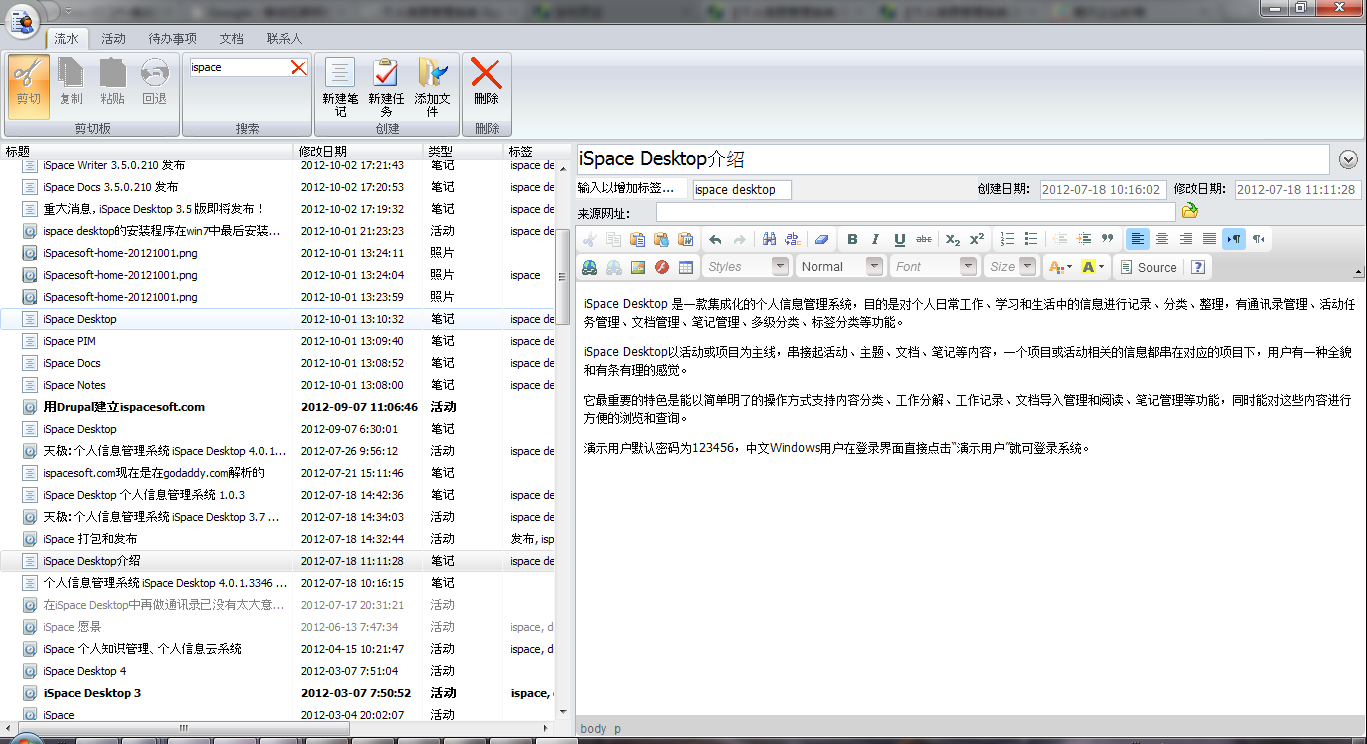This screenshot has width=1367, height=744.
Task: Collapse the editor toolbar with the small arrow
Action: click(x=1358, y=272)
